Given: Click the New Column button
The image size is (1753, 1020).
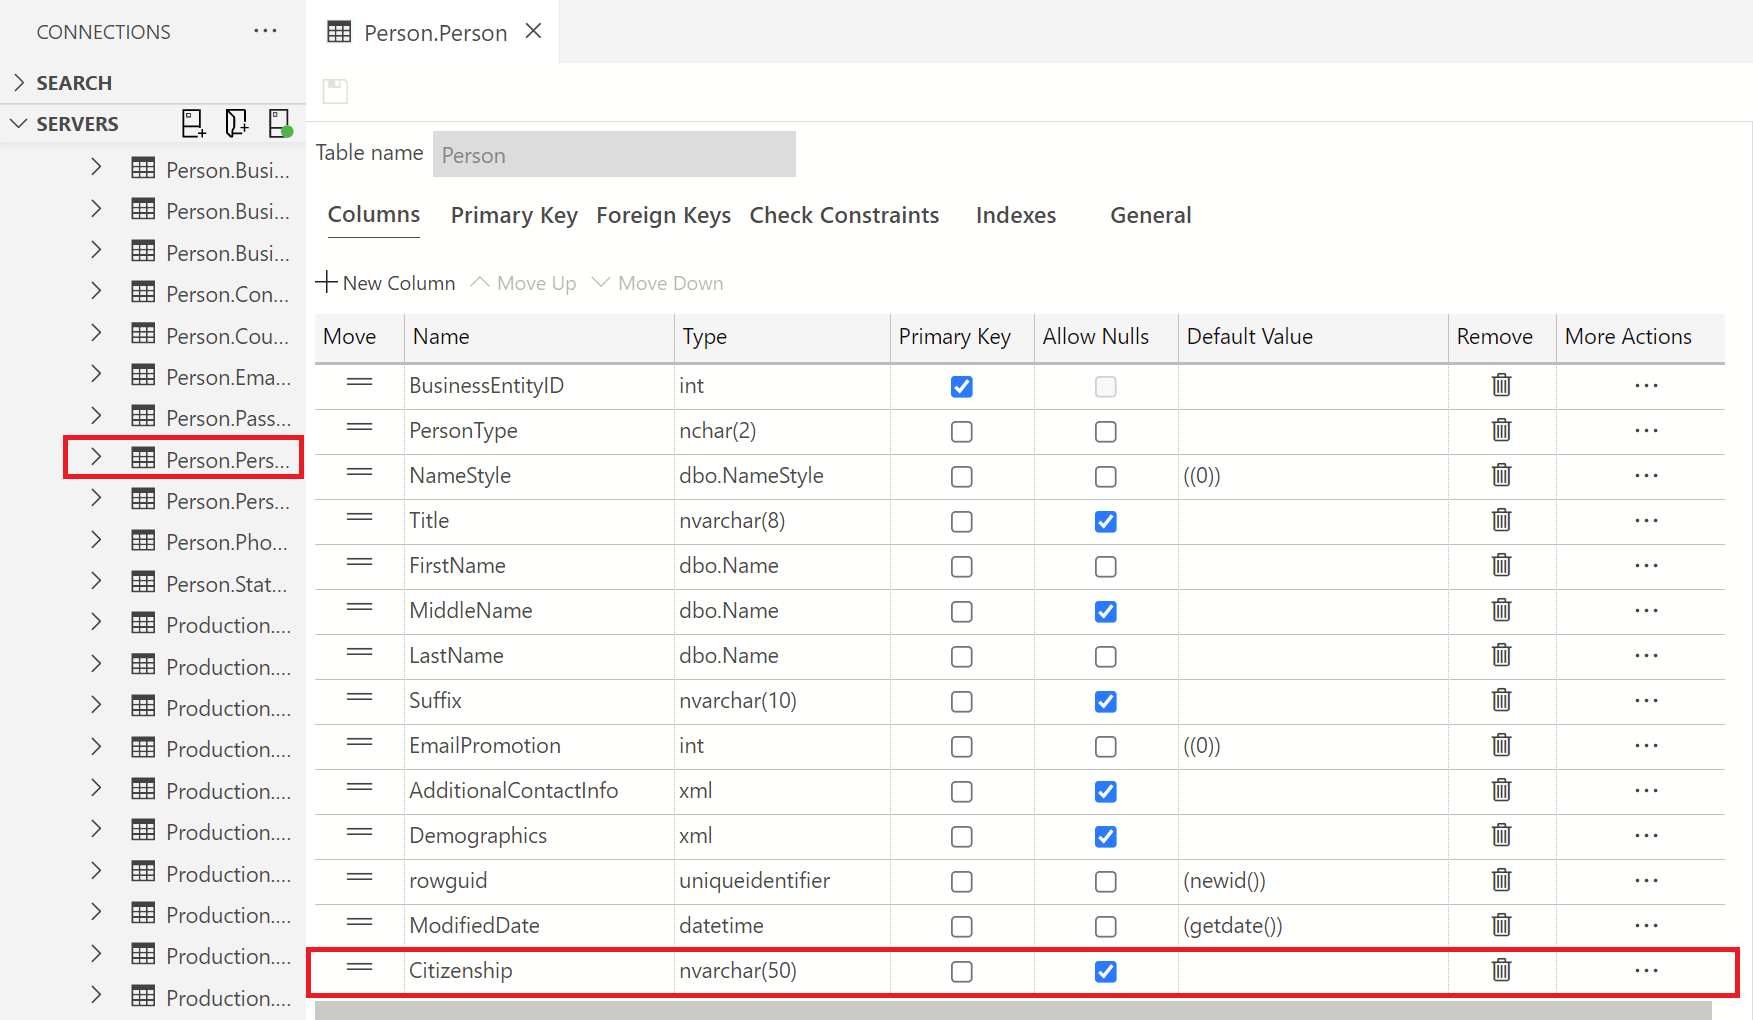Looking at the screenshot, I should tap(386, 283).
